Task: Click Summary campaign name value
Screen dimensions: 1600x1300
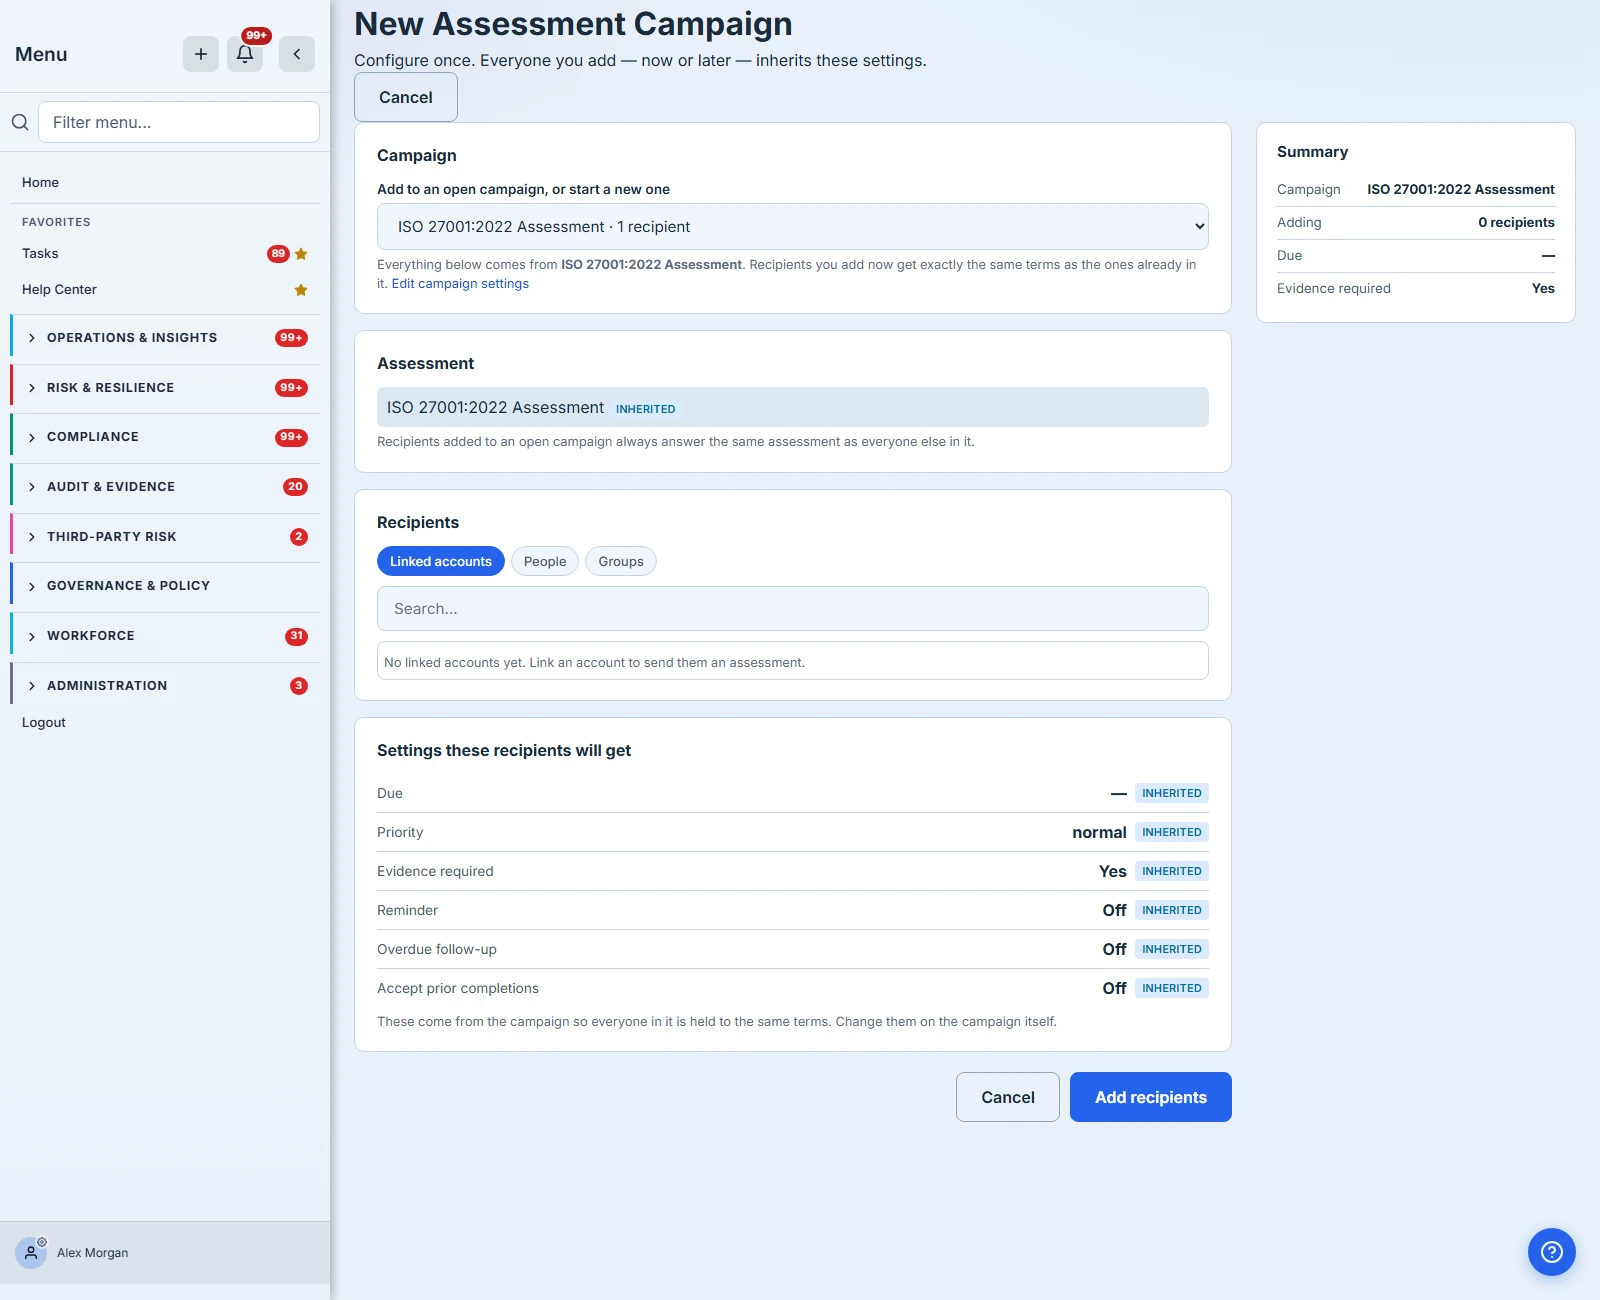Action: point(1461,190)
